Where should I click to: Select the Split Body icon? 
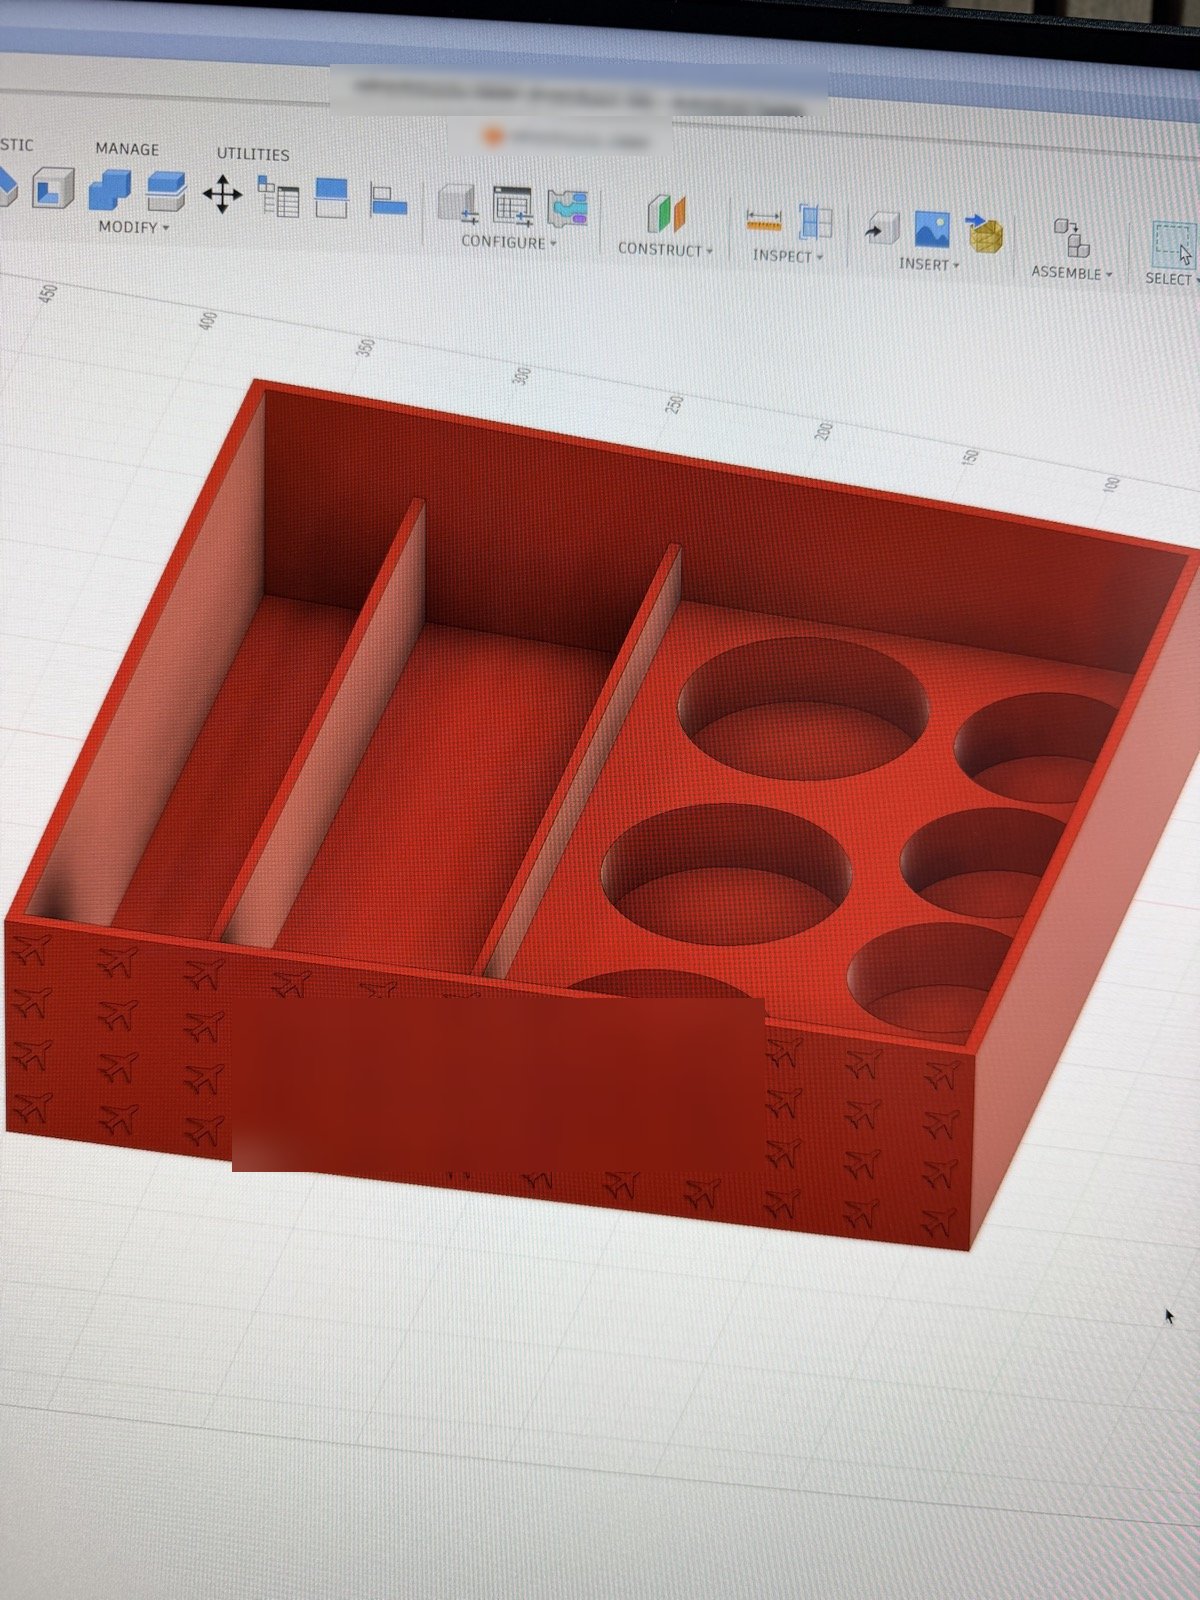click(166, 191)
